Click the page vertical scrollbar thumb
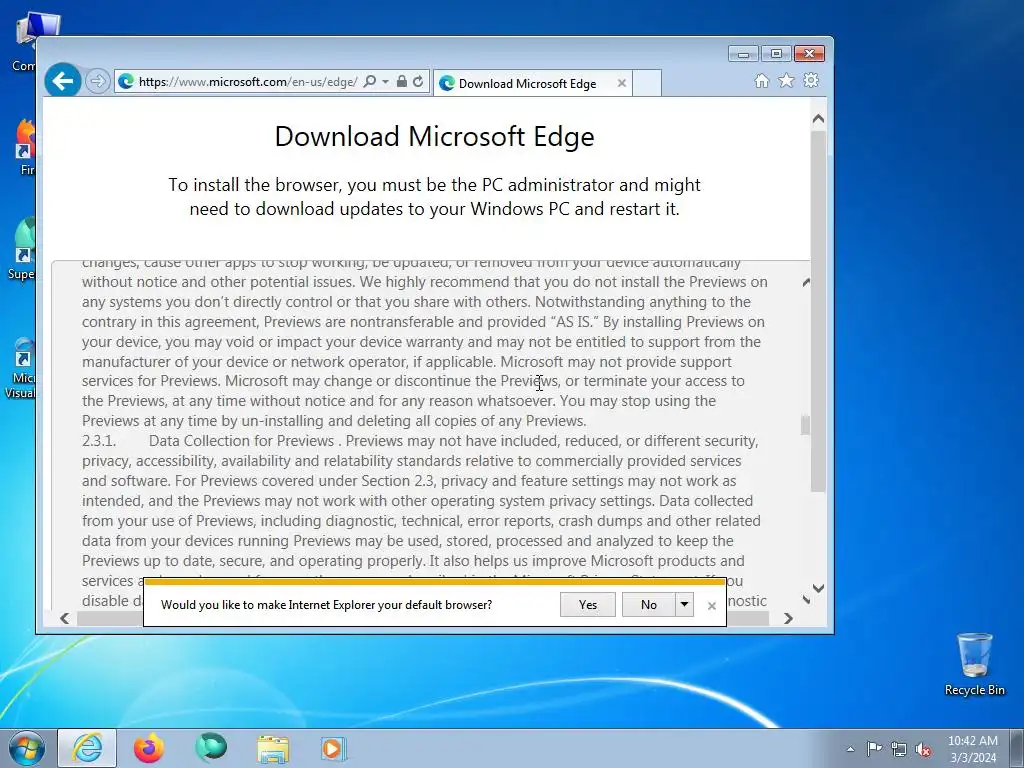1024x768 pixels. [818, 312]
